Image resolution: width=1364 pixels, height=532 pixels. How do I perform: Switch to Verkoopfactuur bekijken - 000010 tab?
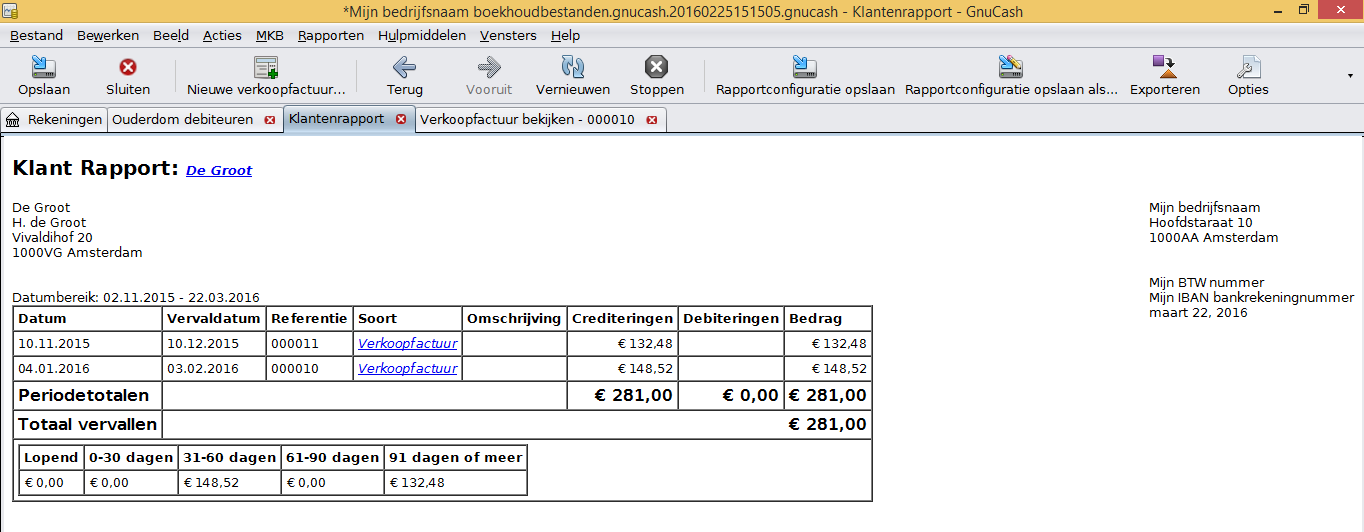point(527,120)
